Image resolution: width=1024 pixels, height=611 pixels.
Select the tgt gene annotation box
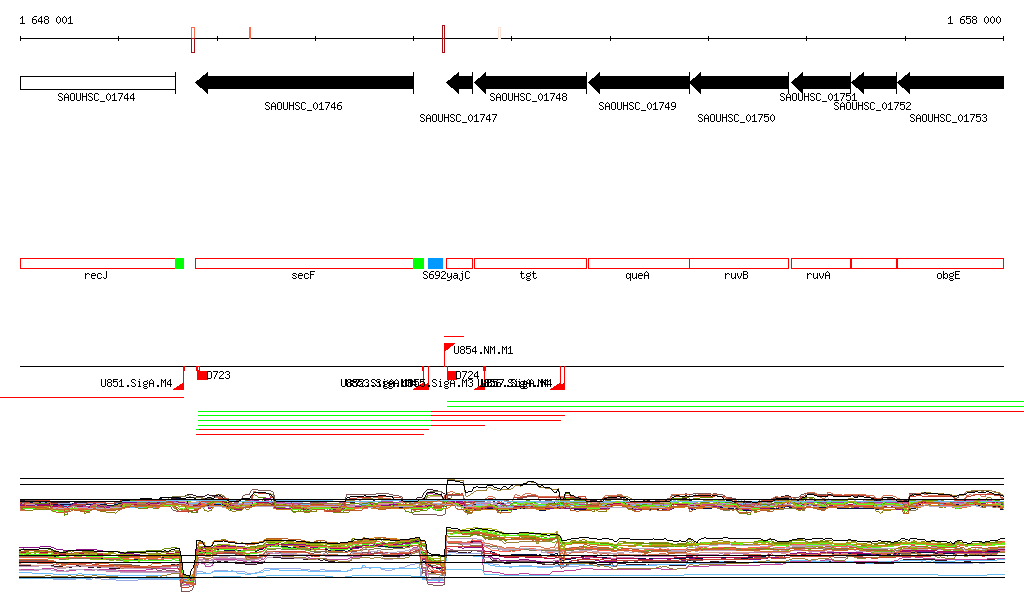tap(530, 263)
